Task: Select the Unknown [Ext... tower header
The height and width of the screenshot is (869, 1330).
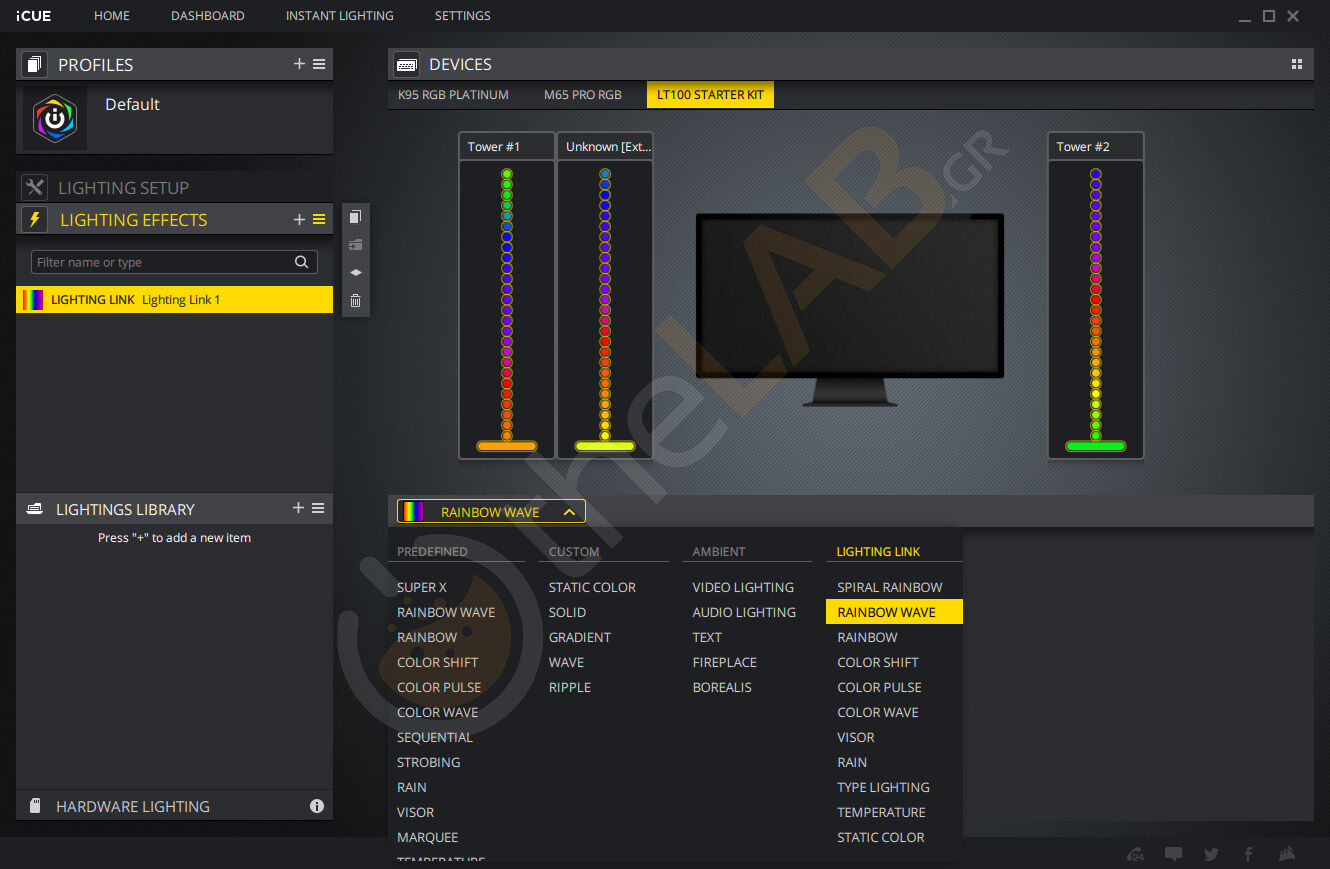Action: tap(605, 147)
